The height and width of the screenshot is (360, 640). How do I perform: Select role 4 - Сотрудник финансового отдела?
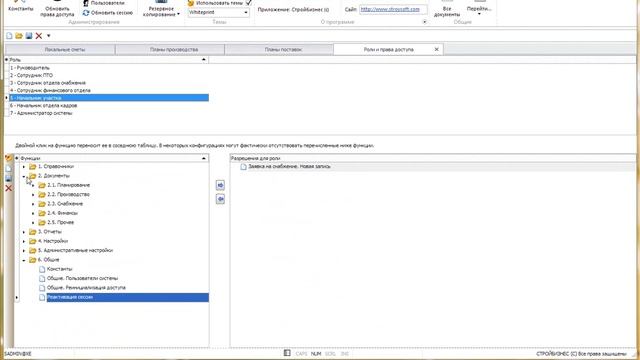point(109,90)
